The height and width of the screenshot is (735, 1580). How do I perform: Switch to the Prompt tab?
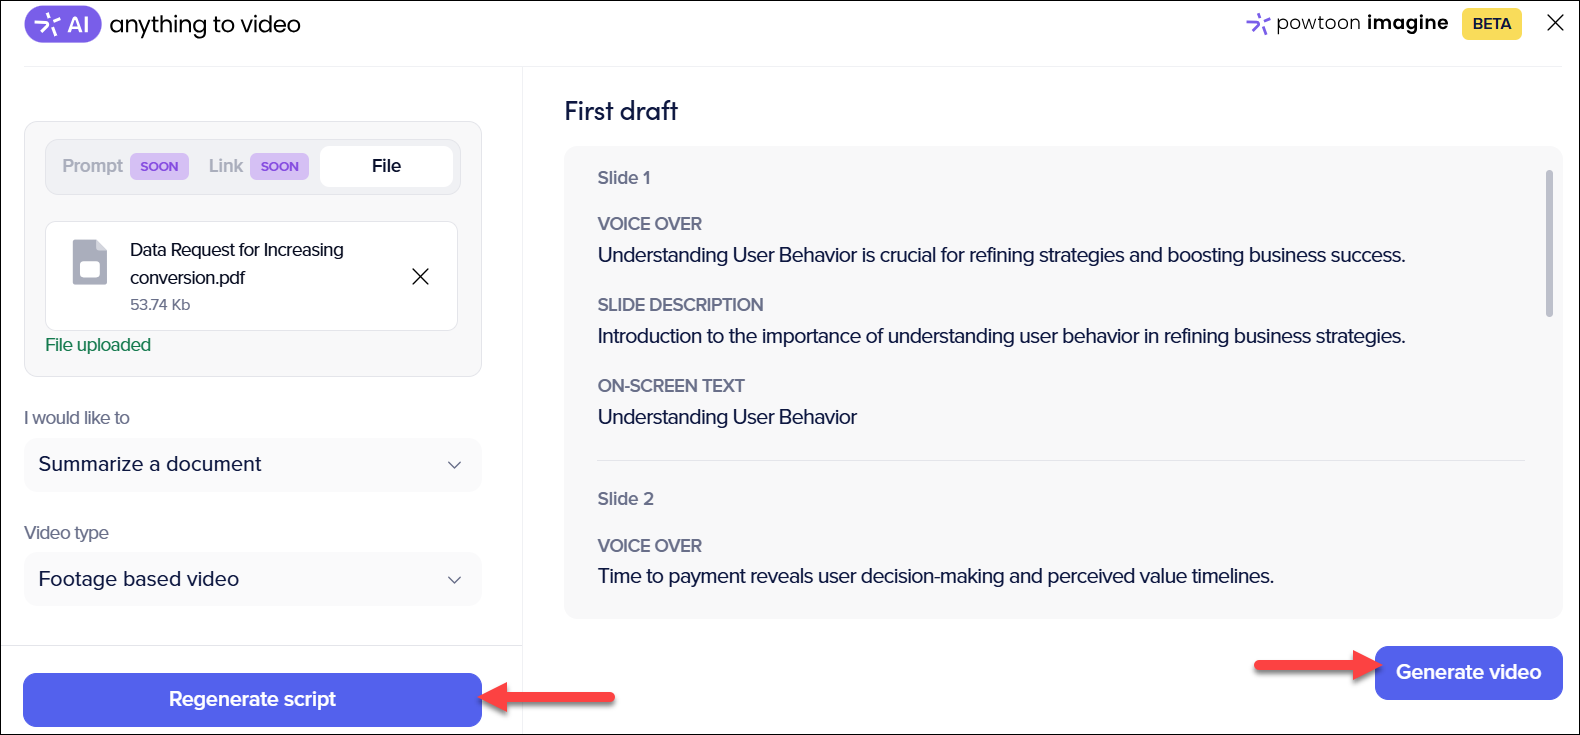pyautogui.click(x=92, y=166)
